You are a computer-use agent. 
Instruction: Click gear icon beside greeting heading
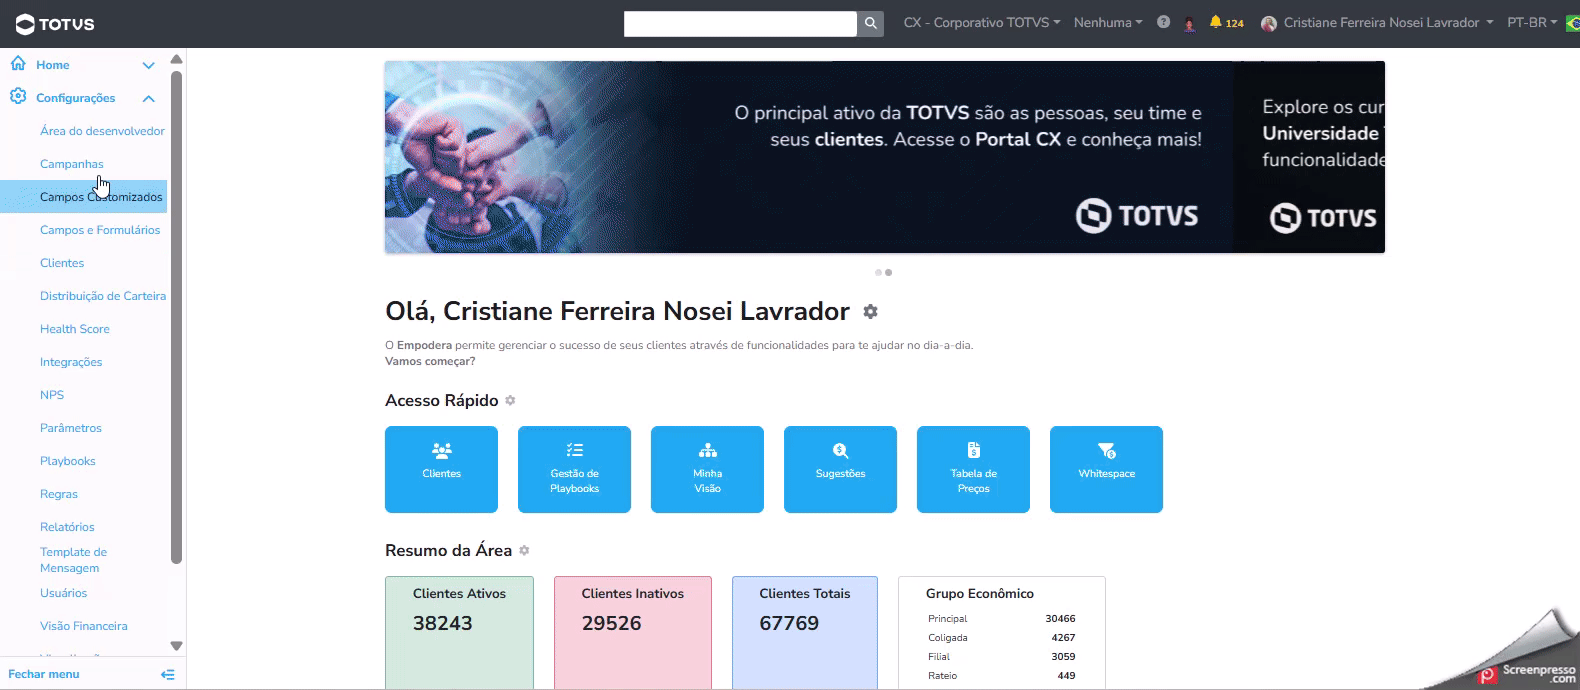[870, 312]
